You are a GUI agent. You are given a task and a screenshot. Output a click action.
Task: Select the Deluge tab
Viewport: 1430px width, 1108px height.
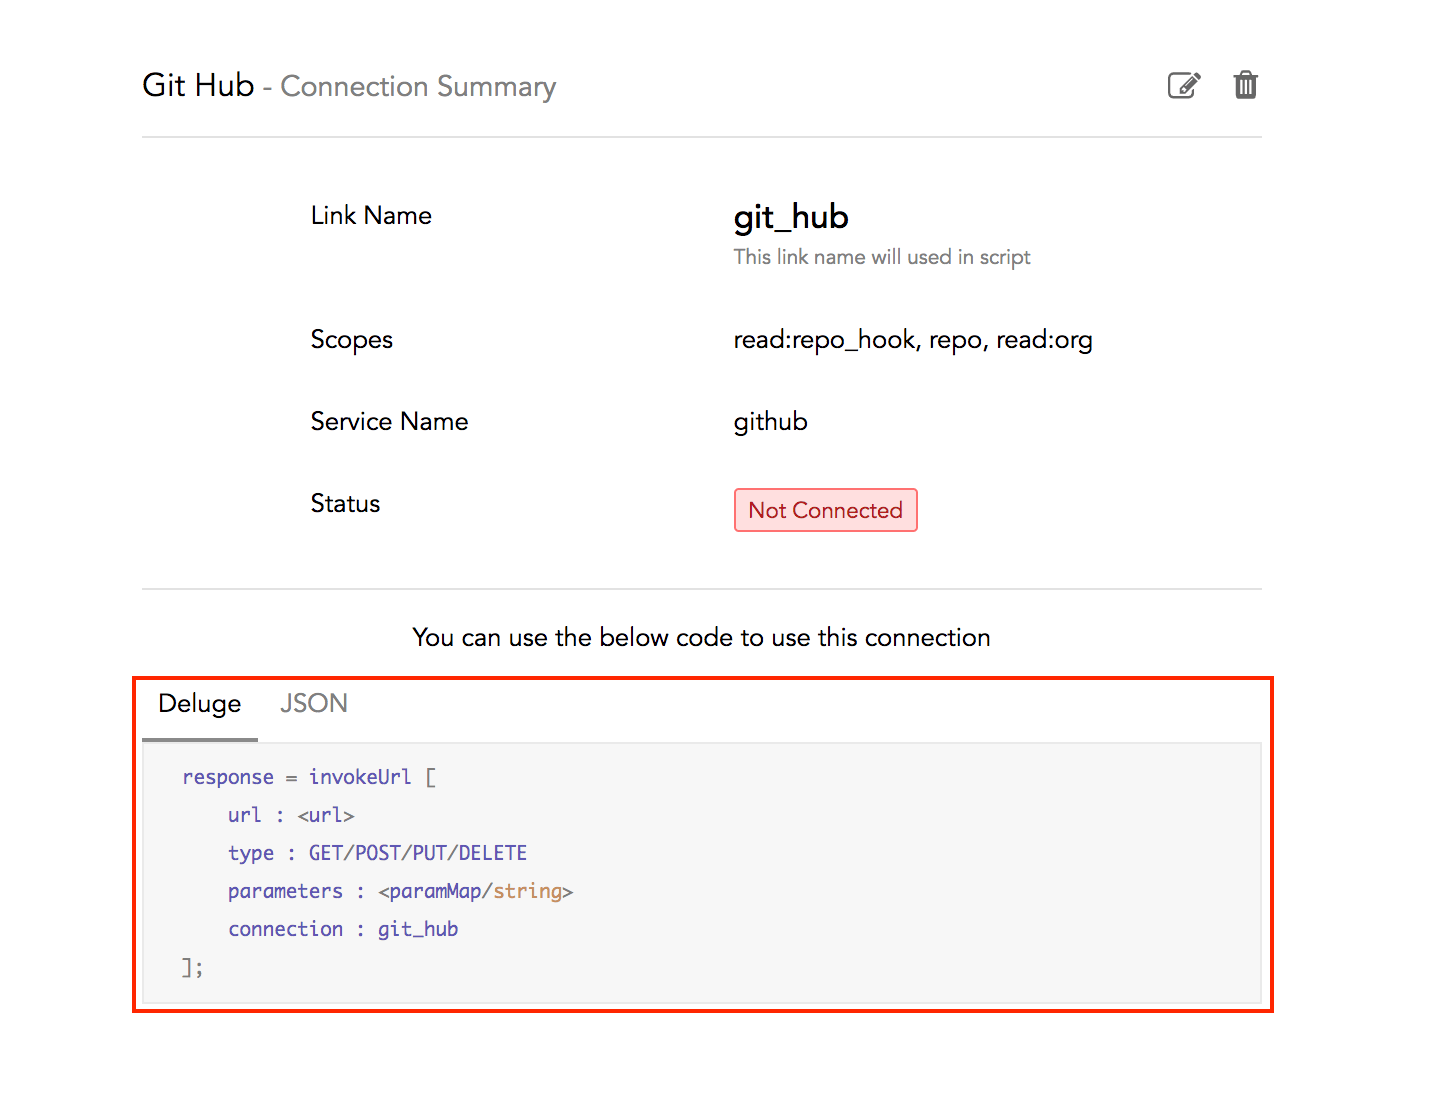click(x=199, y=703)
